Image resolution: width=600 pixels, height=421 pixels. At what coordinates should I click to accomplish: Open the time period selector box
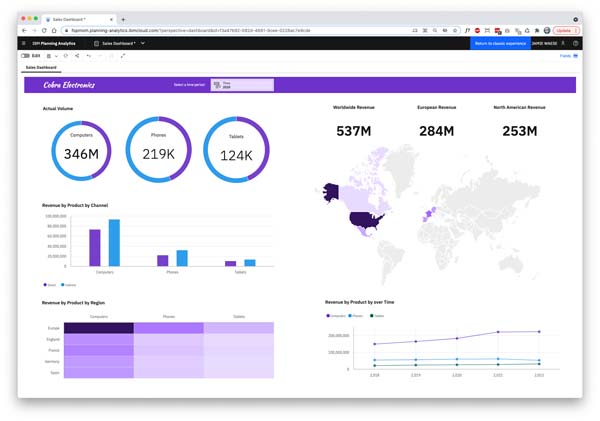242,85
